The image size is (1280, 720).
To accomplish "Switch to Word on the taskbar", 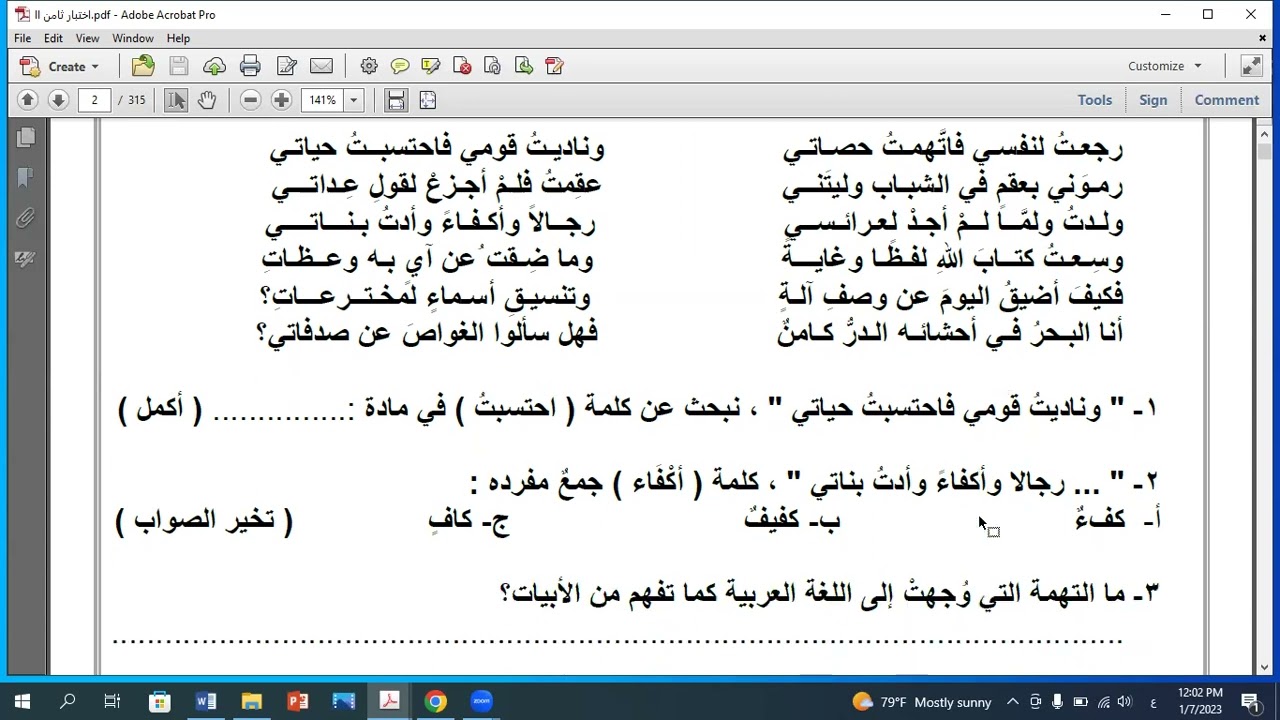I will tap(206, 702).
